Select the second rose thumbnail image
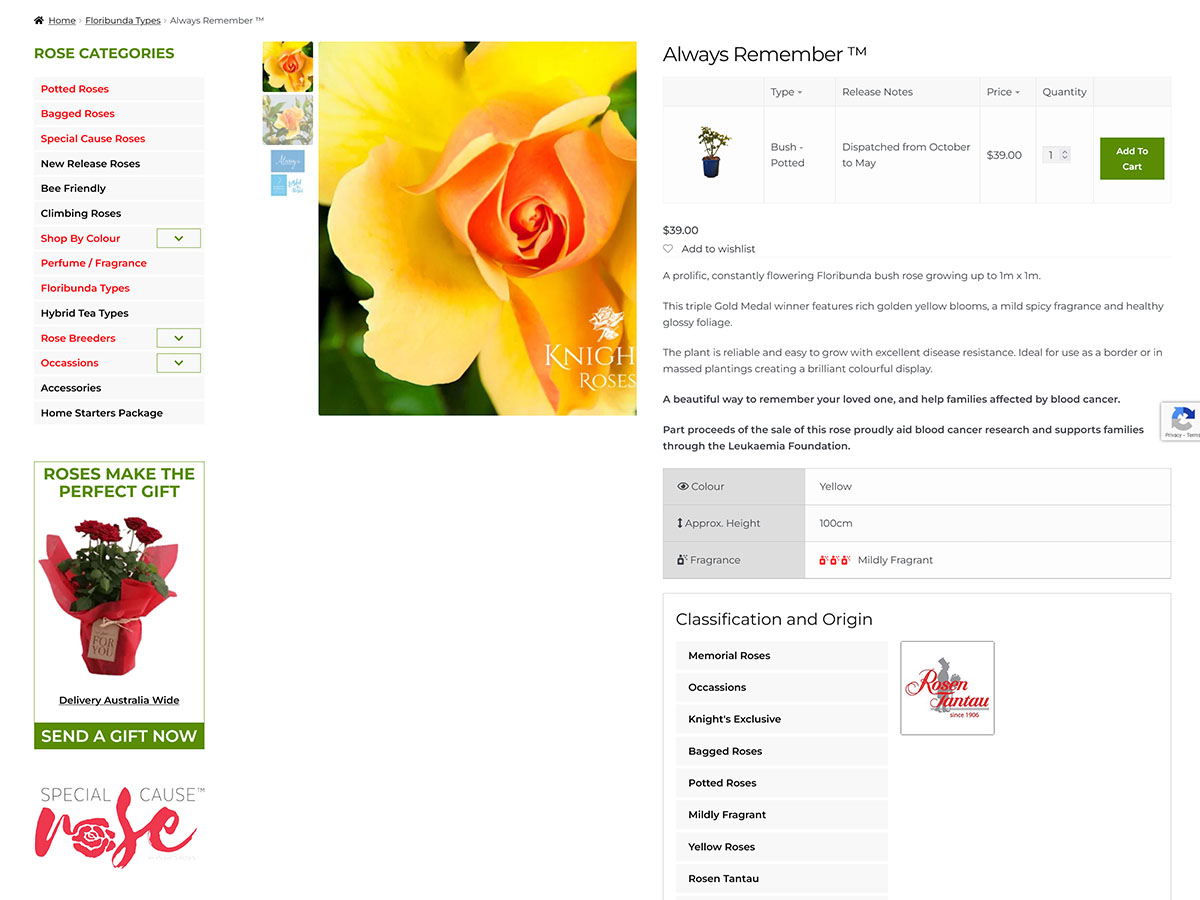1200x900 pixels. click(x=288, y=121)
